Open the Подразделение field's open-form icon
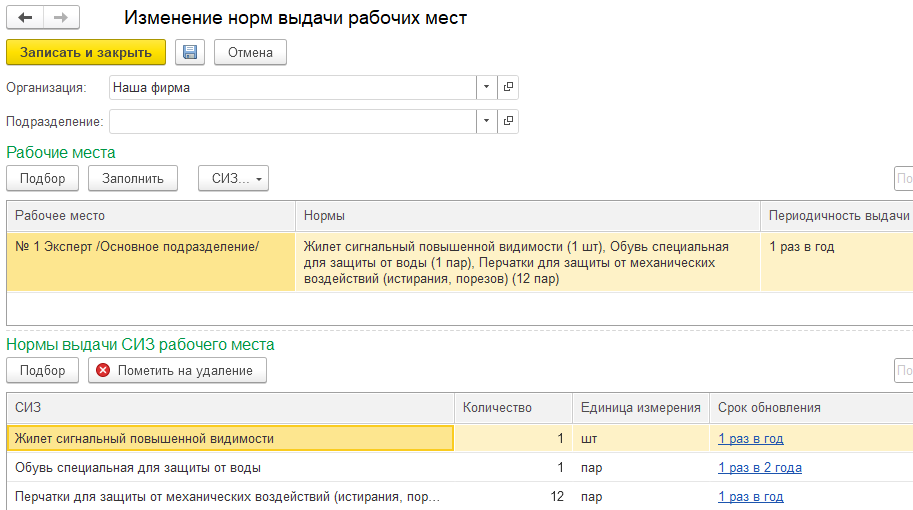The height and width of the screenshot is (510, 913). tap(508, 121)
